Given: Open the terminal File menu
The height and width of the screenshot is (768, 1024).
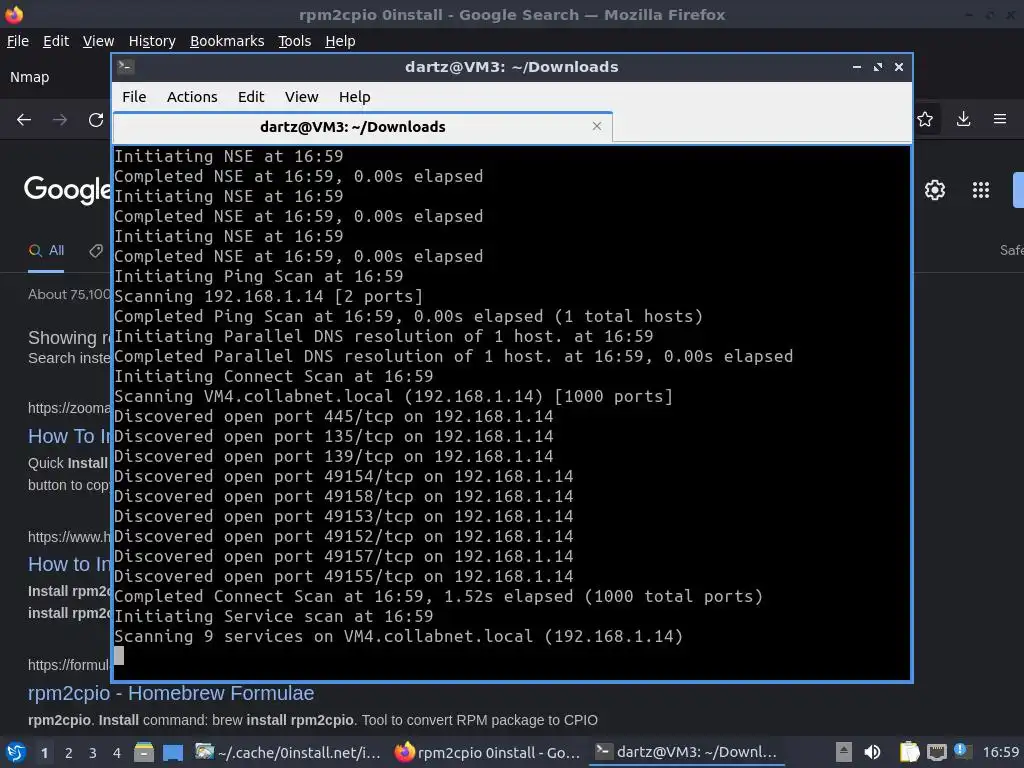Looking at the screenshot, I should [x=134, y=97].
